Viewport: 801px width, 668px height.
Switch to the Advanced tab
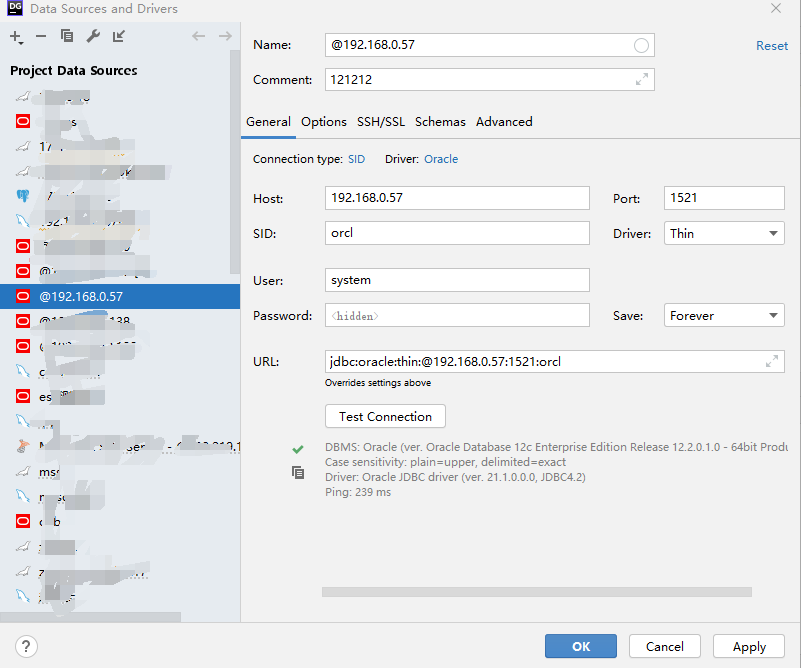point(504,122)
